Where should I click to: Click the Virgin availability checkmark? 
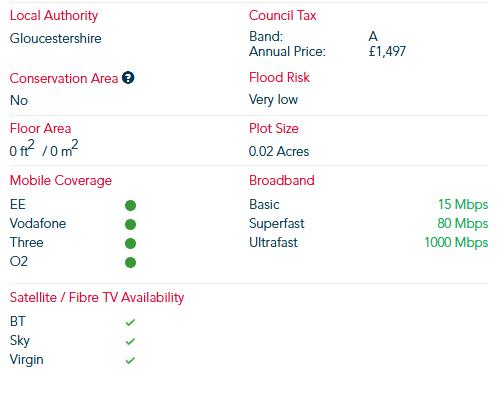130,360
